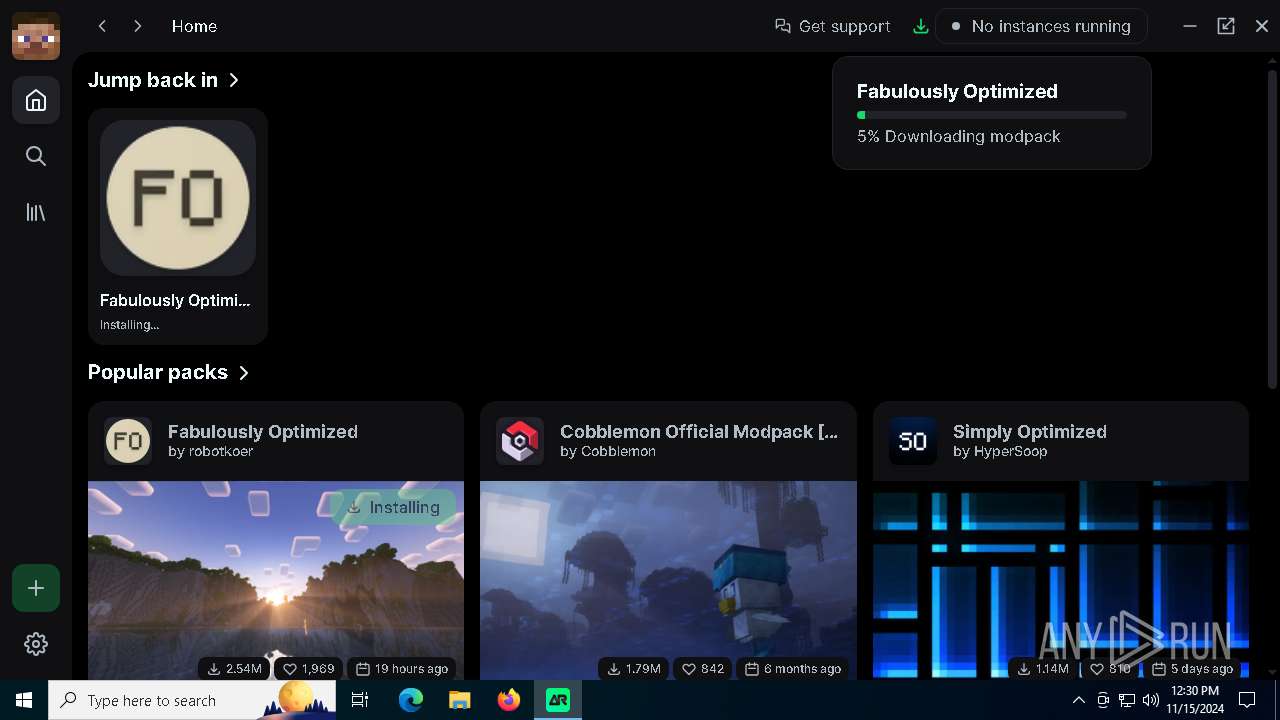Open Simply Optimized pack title
Viewport: 1280px width, 720px height.
[1030, 431]
